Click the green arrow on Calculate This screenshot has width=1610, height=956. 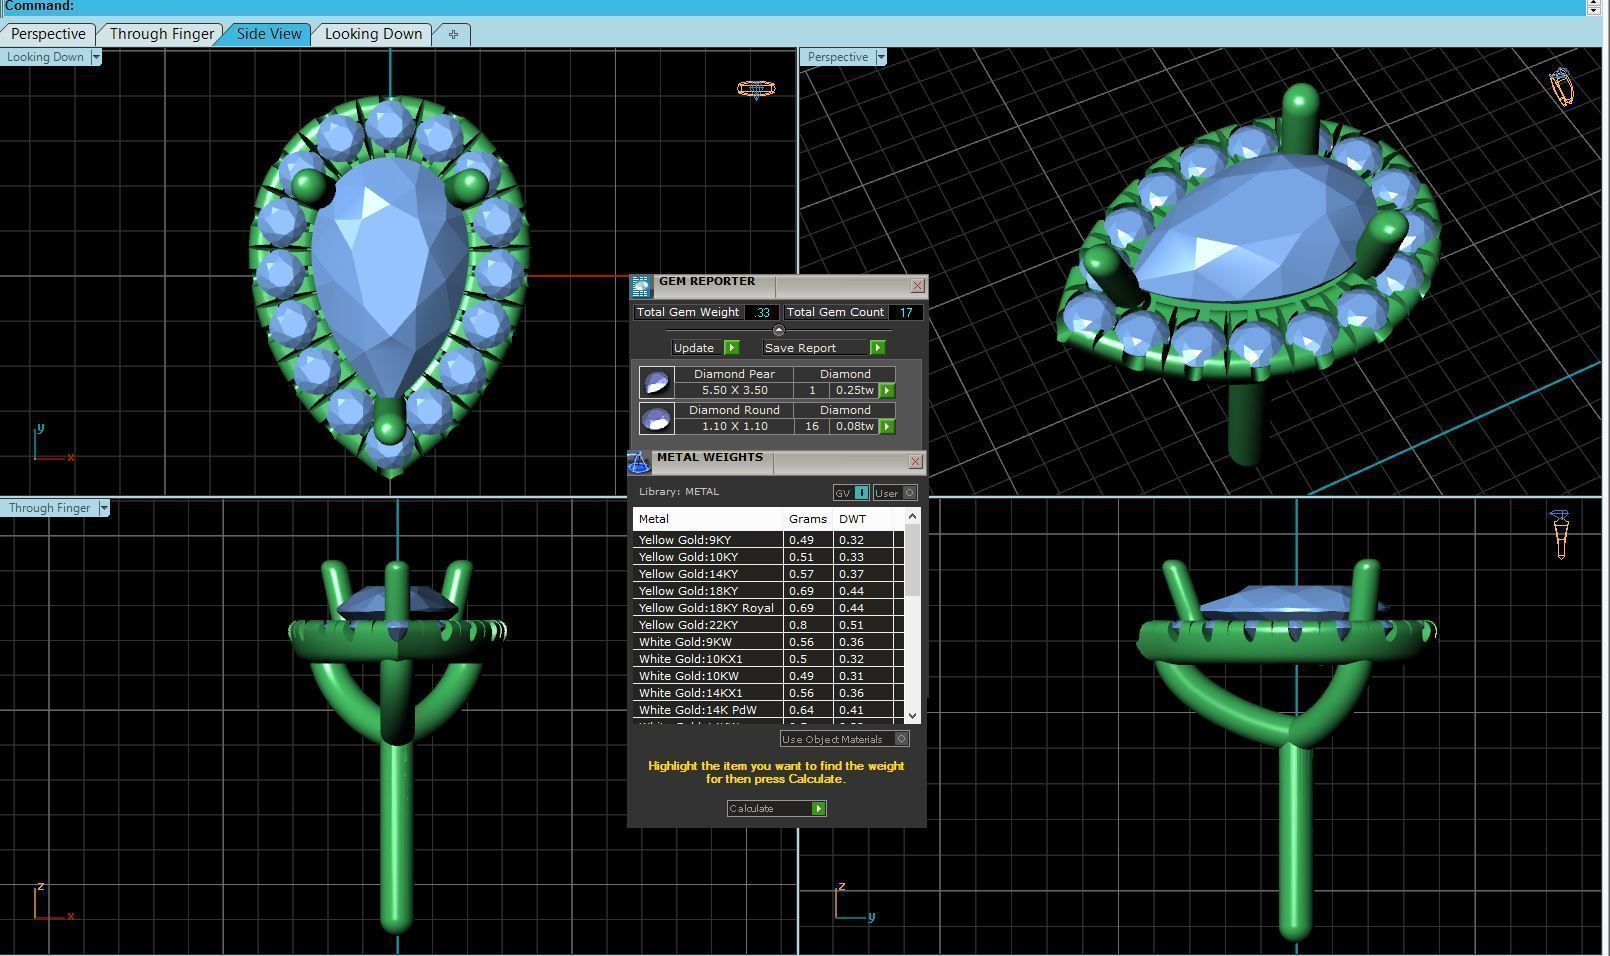[819, 808]
